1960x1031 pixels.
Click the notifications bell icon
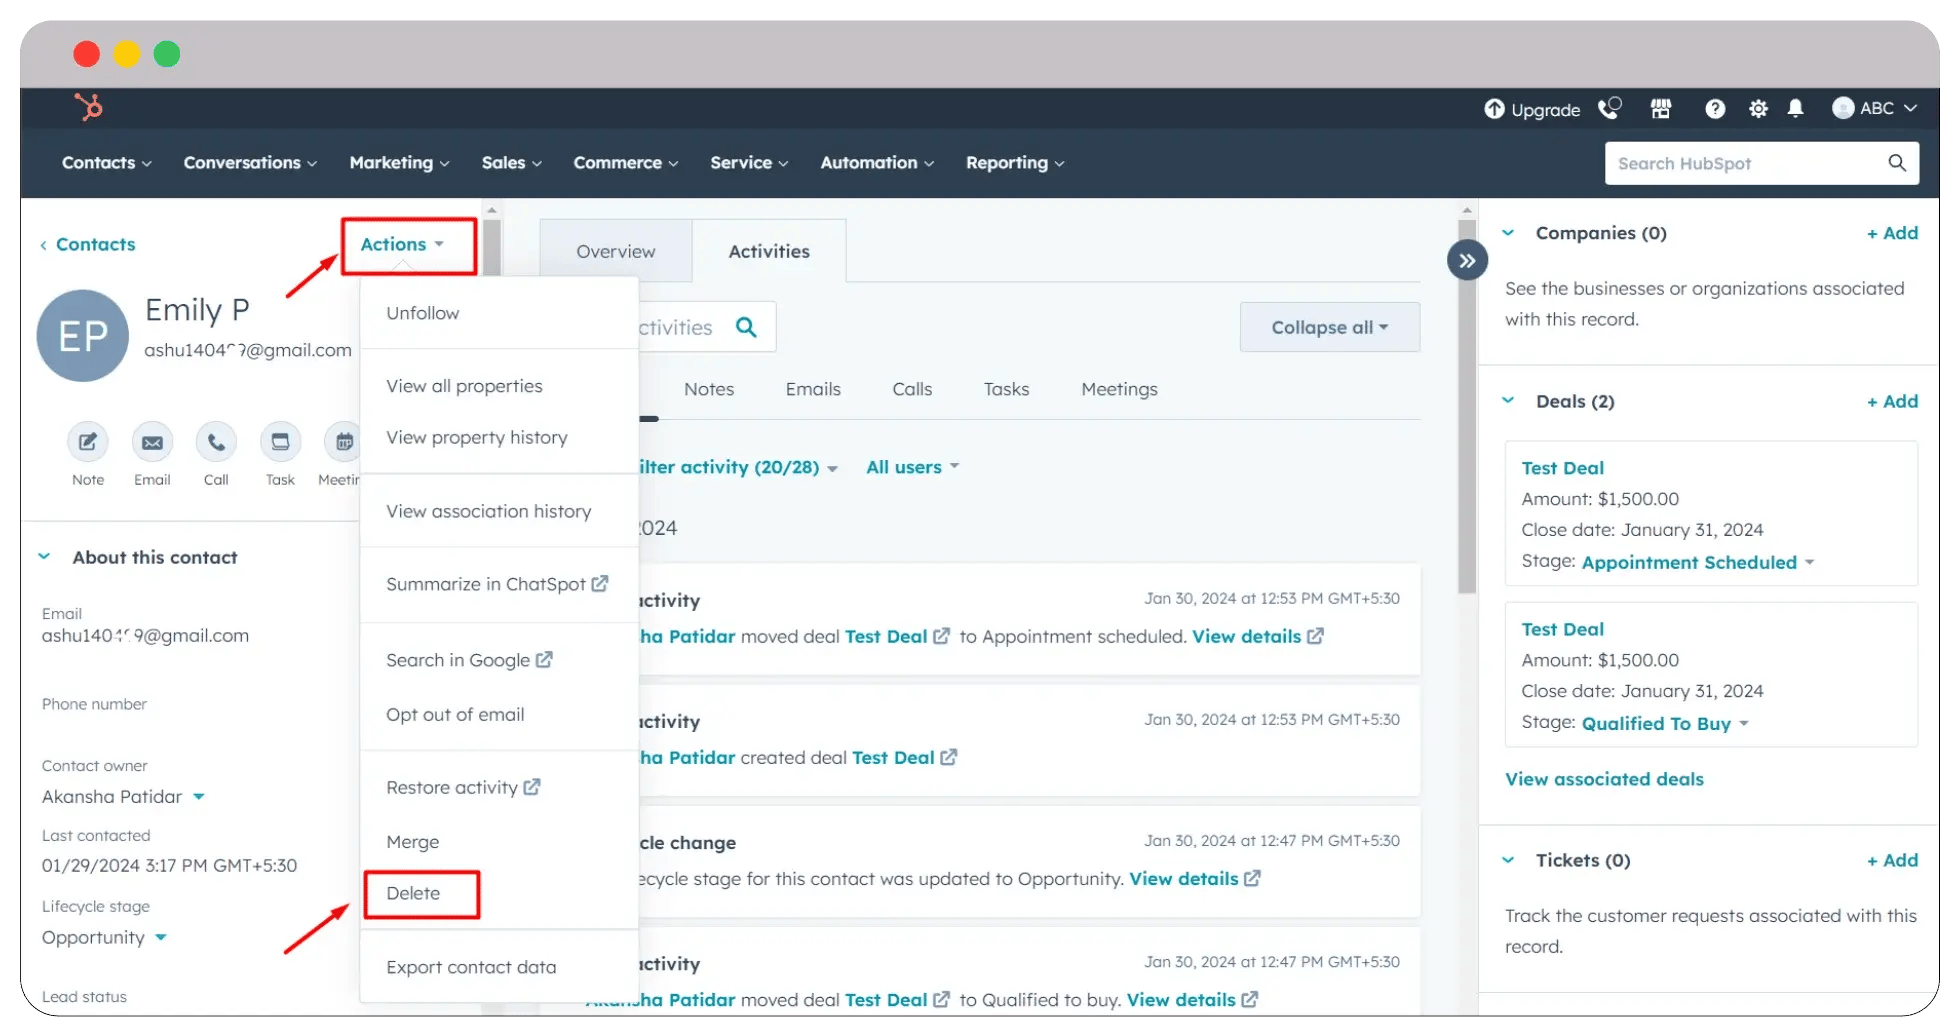point(1796,109)
